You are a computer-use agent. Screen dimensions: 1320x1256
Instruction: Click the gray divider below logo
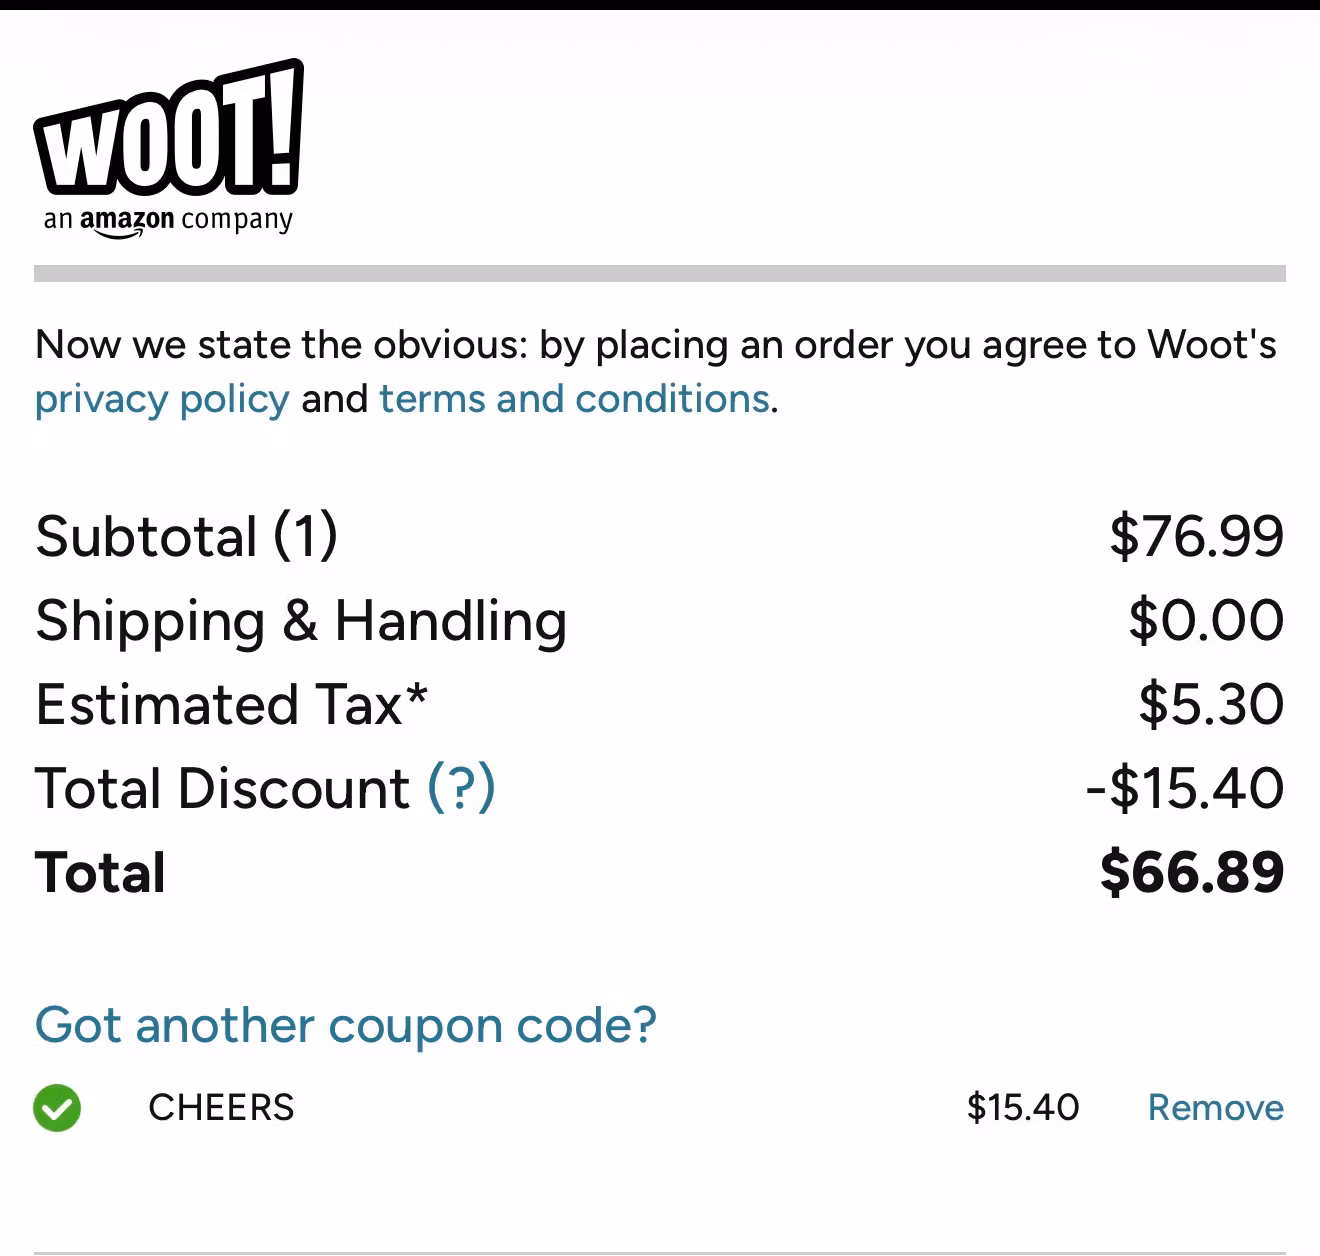(x=660, y=274)
